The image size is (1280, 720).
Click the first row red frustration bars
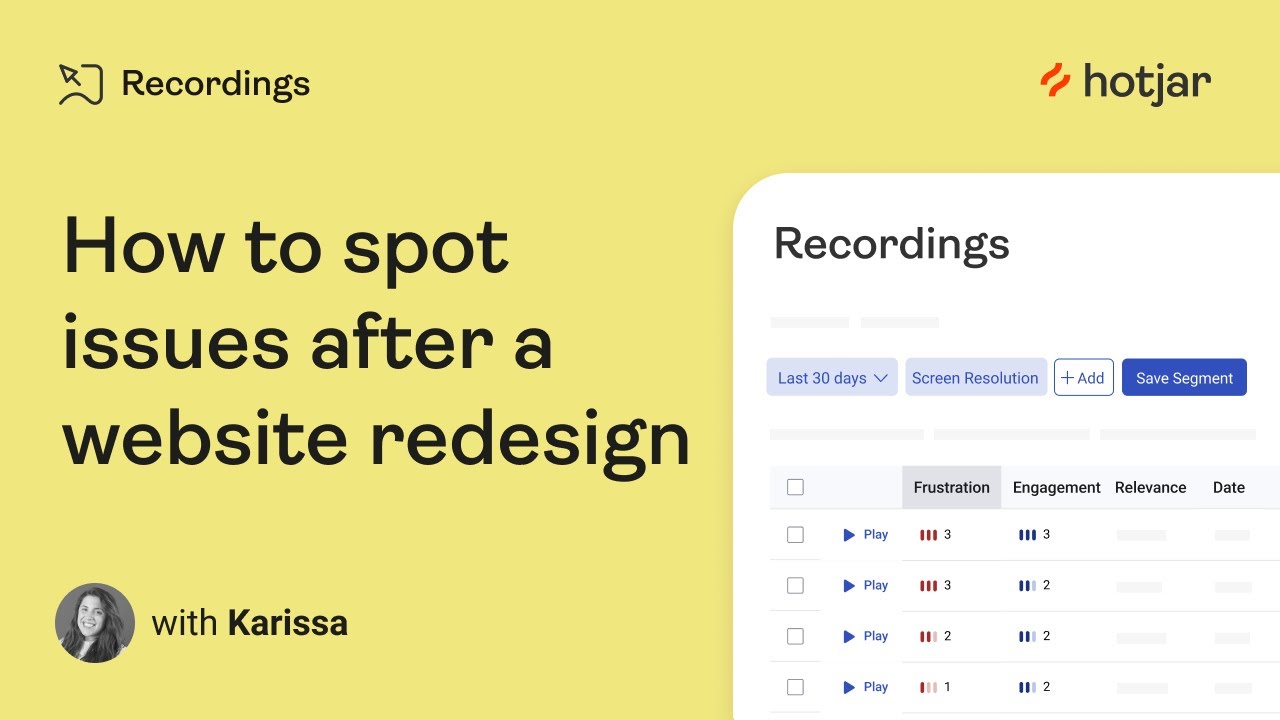point(928,535)
